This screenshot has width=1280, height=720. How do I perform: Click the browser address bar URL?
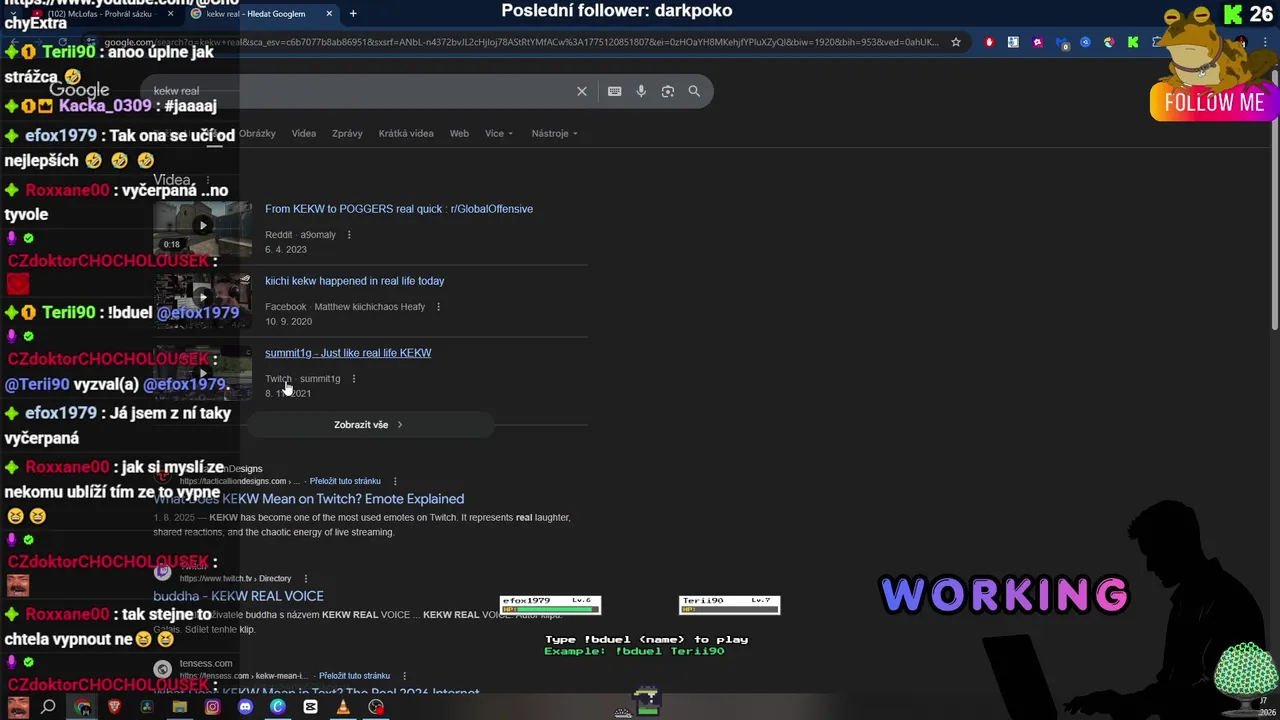tap(520, 42)
